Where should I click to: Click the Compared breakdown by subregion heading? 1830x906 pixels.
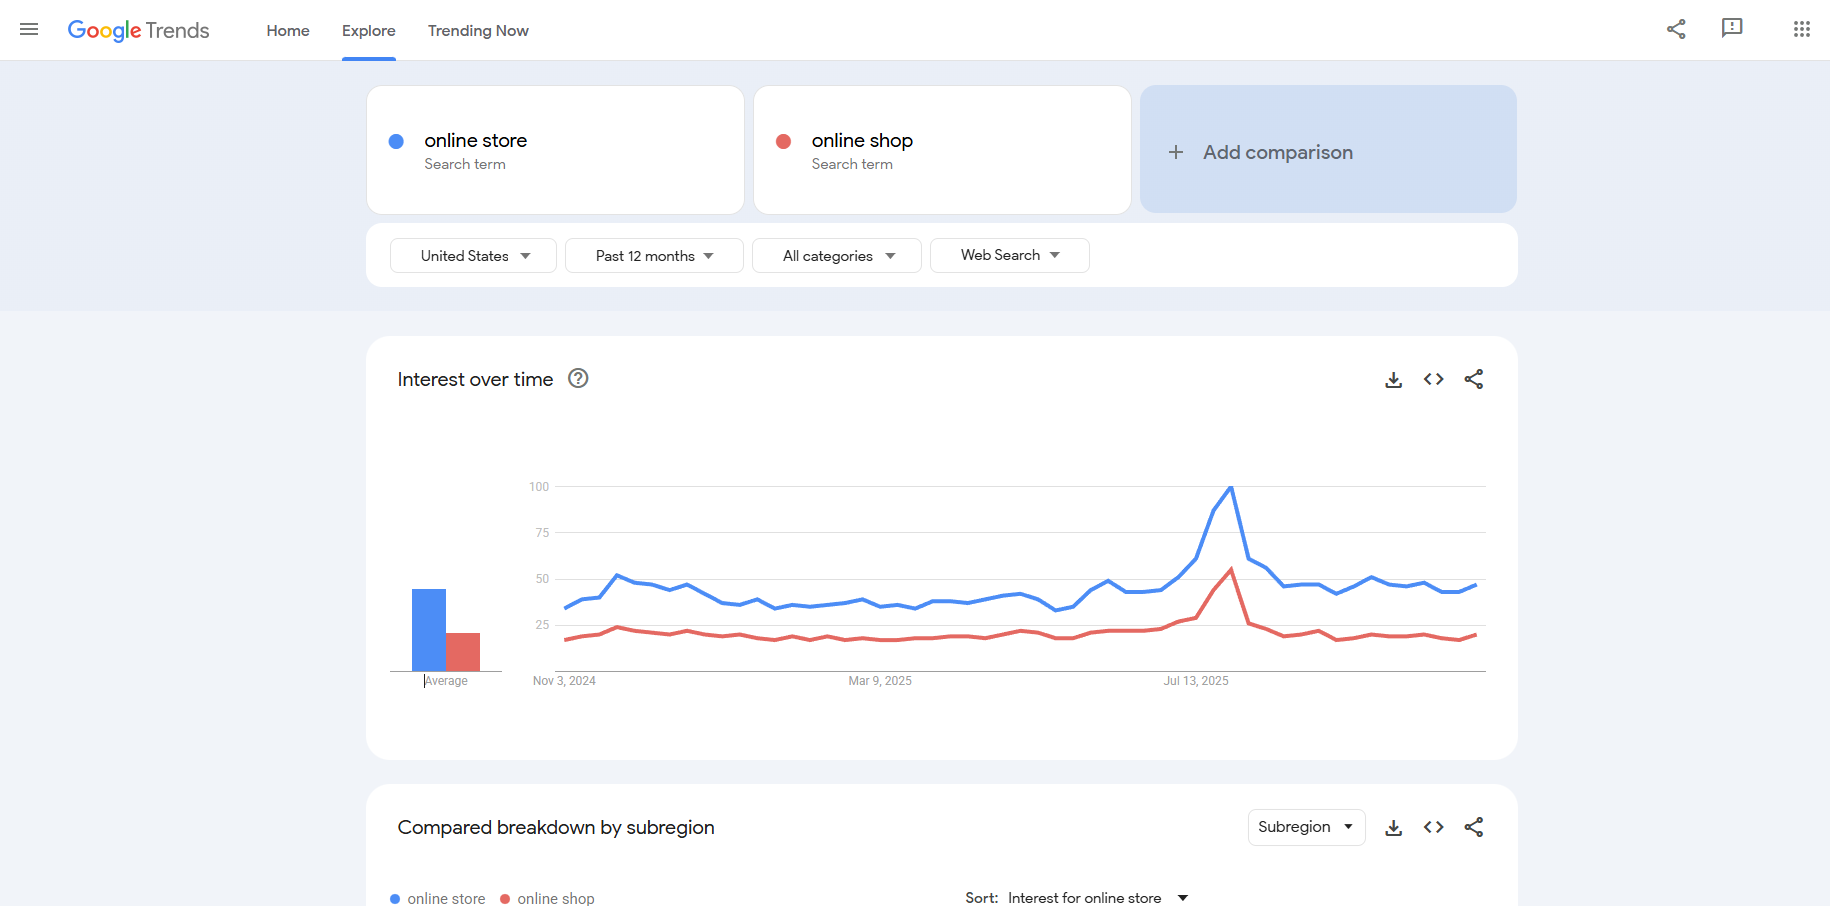coord(556,828)
